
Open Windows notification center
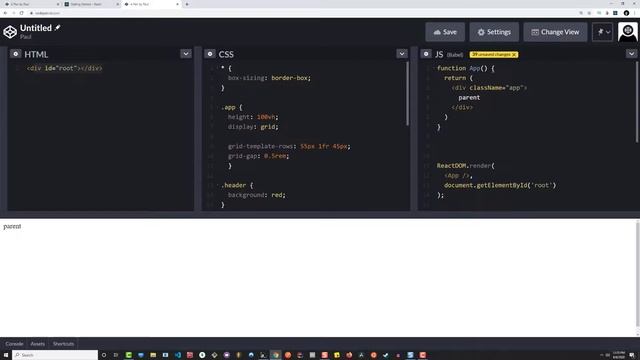click(632, 355)
